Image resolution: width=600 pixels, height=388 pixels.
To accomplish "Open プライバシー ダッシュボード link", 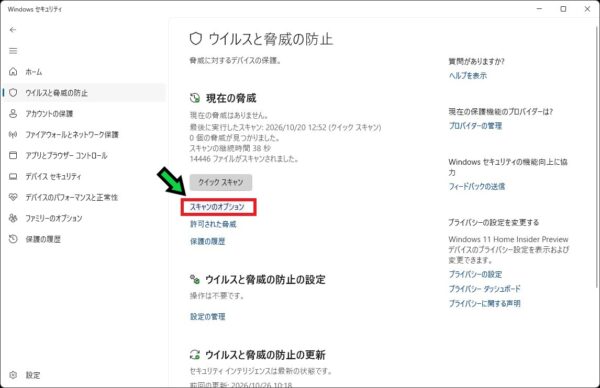I will point(484,289).
